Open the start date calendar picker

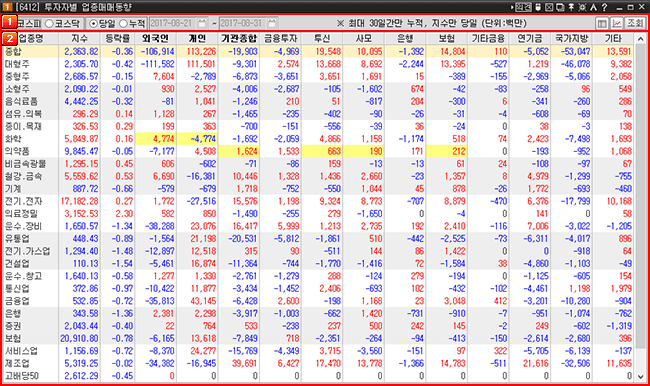202,23
